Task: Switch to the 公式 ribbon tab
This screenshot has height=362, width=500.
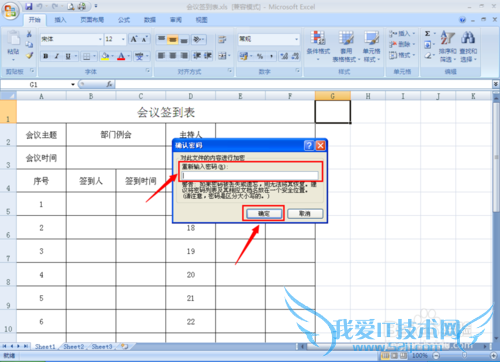Action: pos(124,20)
